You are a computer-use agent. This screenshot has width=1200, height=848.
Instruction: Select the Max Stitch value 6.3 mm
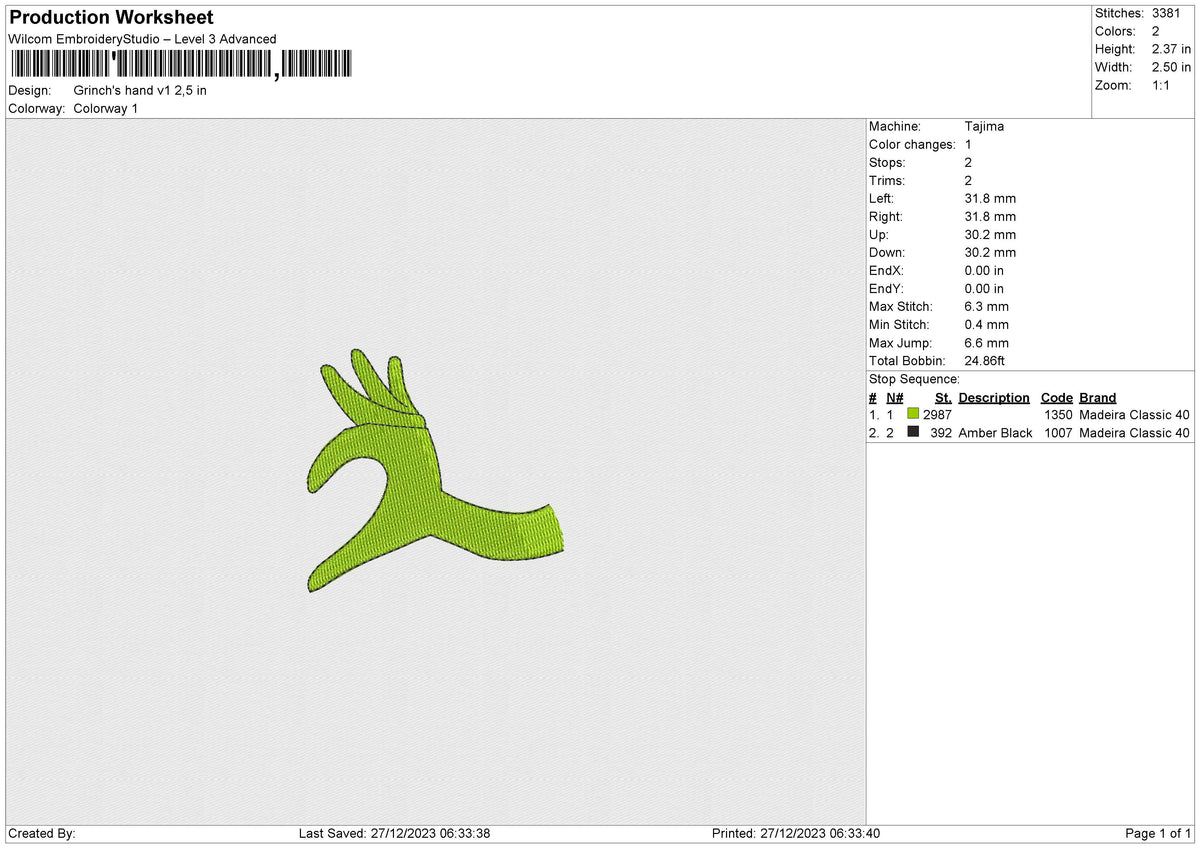[987, 306]
